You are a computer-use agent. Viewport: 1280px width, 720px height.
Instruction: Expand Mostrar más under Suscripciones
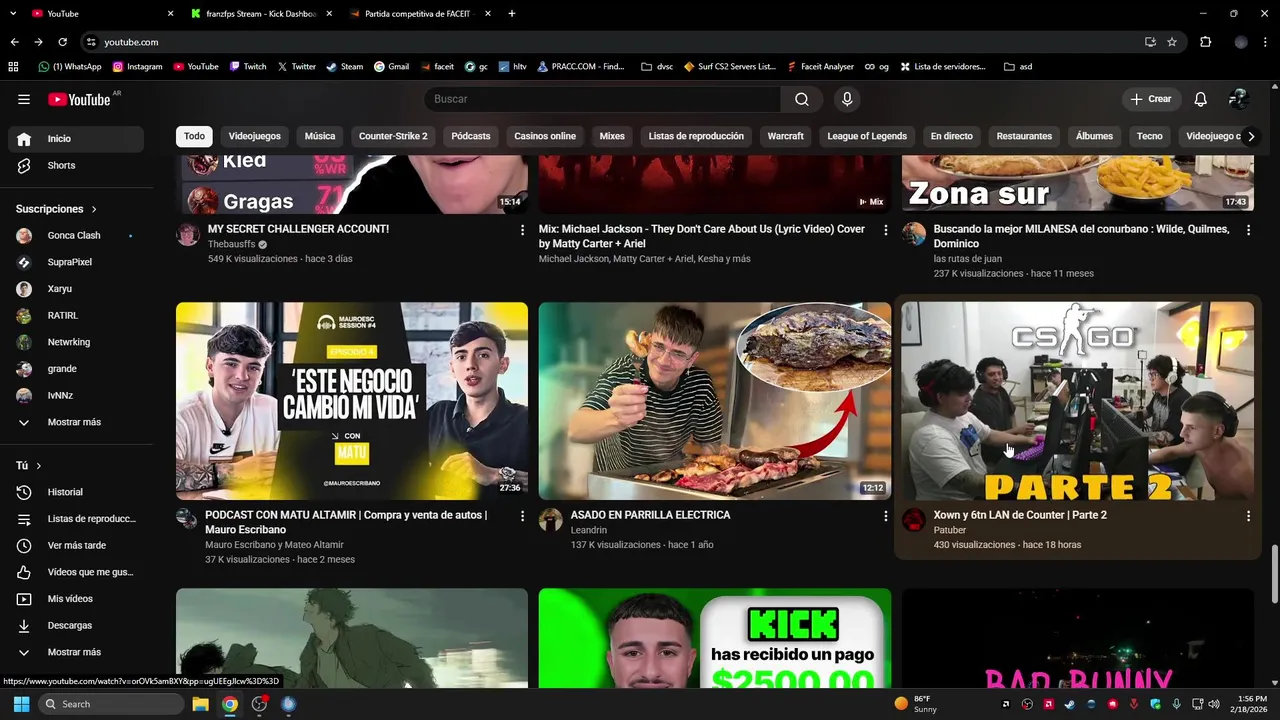(x=76, y=422)
